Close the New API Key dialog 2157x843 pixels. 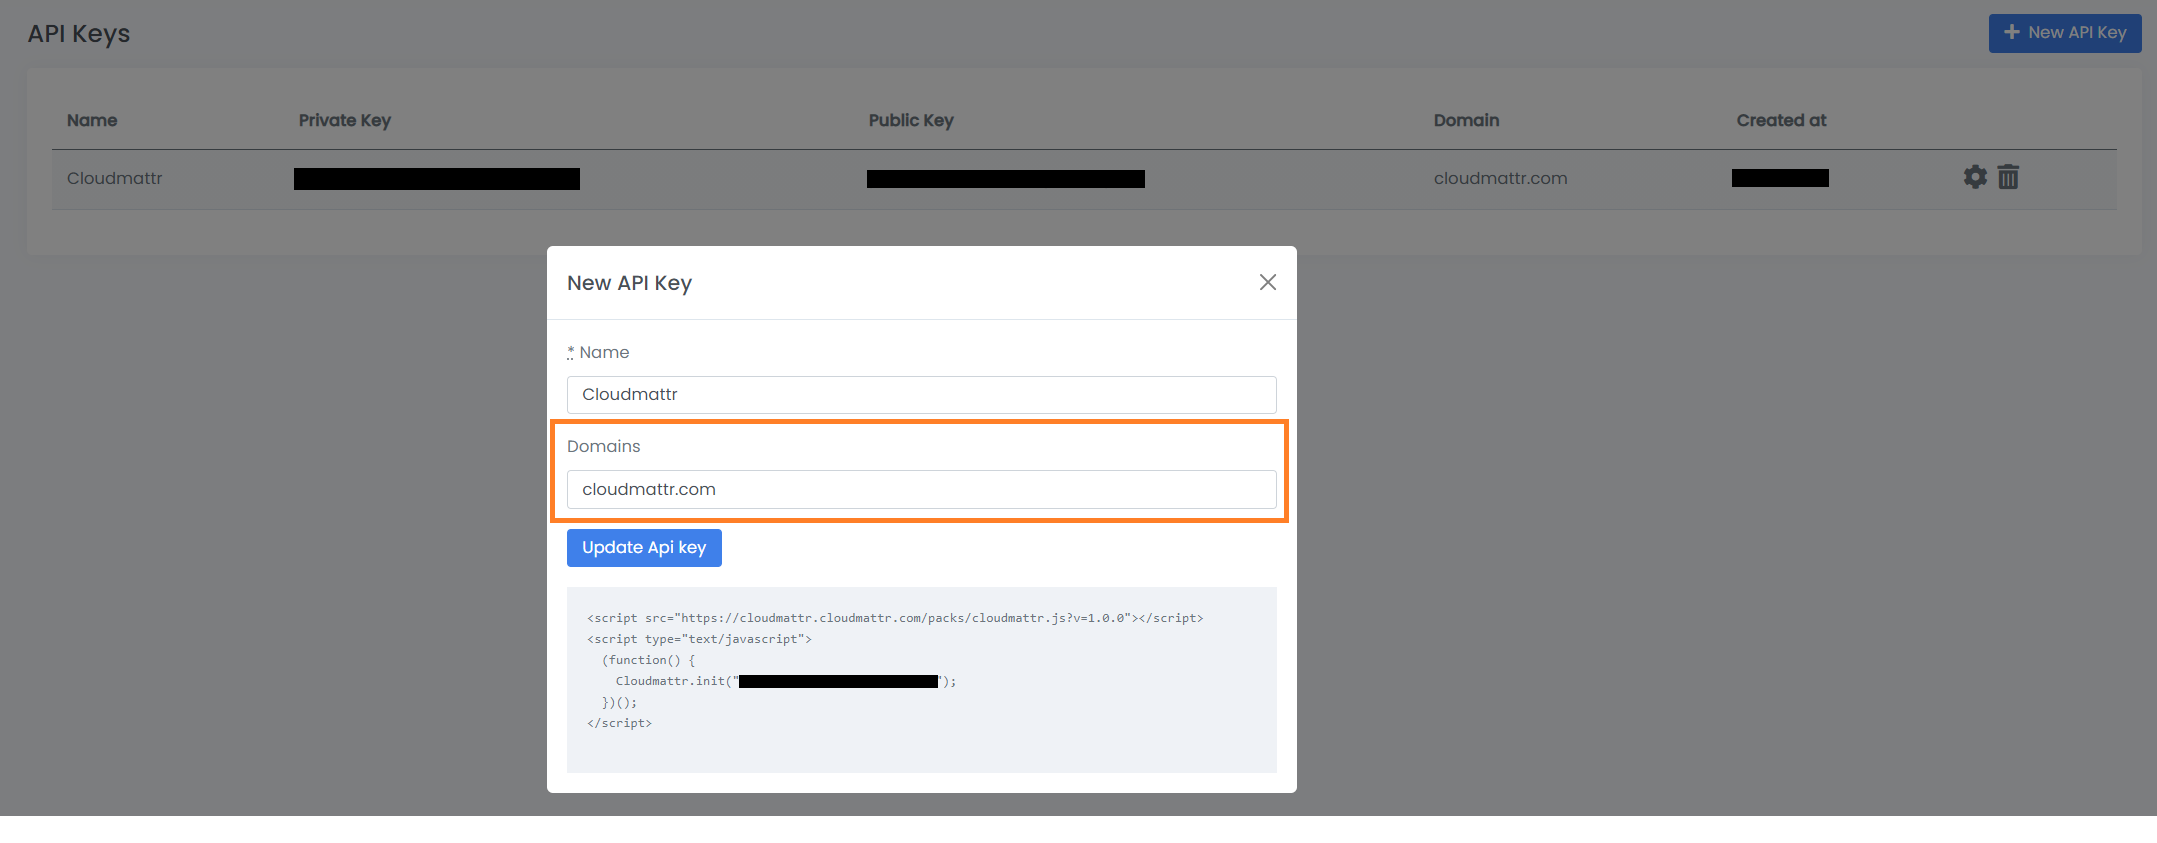pos(1268,282)
